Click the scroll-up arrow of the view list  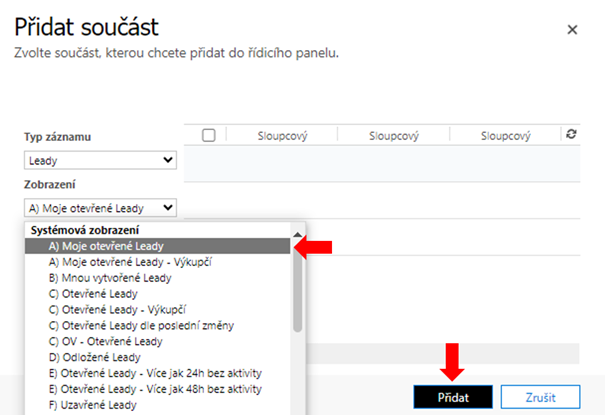(x=297, y=235)
